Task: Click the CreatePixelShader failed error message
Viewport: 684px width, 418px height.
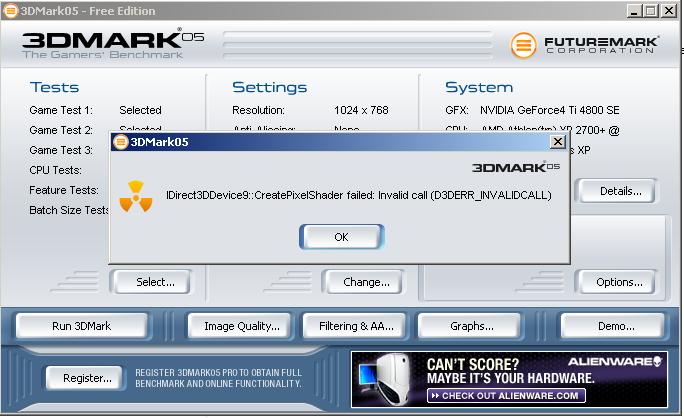Action: click(x=359, y=195)
